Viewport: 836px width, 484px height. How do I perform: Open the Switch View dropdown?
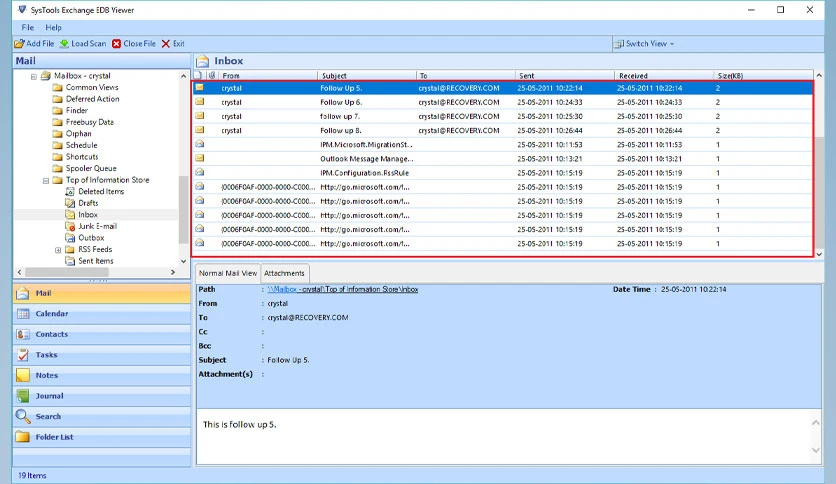point(644,44)
